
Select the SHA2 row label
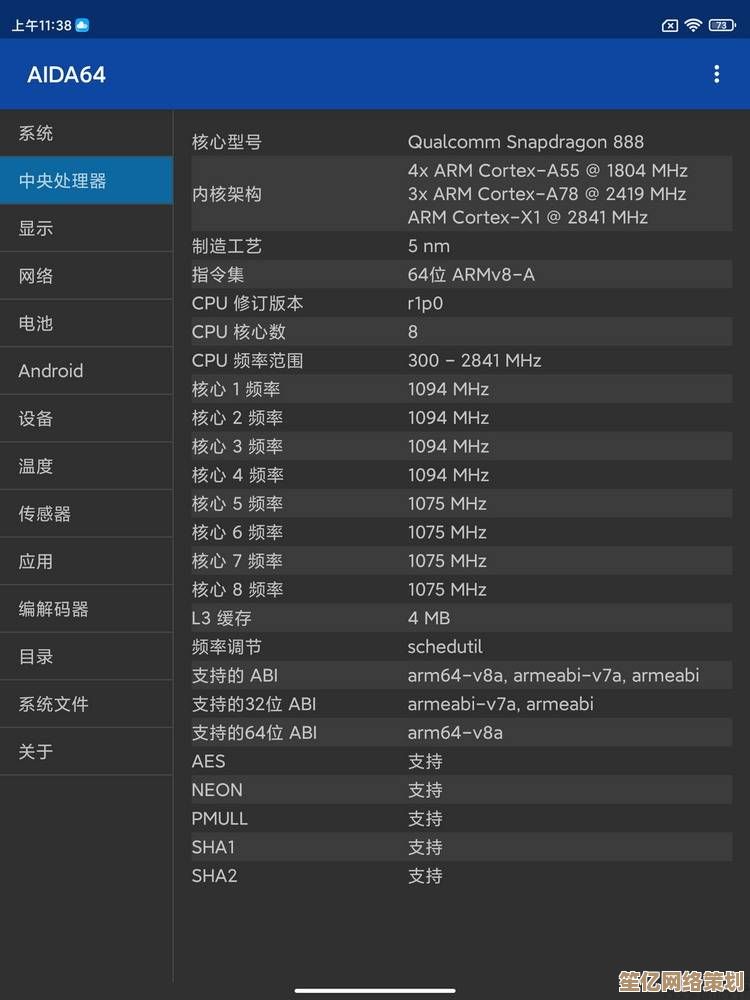[x=214, y=876]
